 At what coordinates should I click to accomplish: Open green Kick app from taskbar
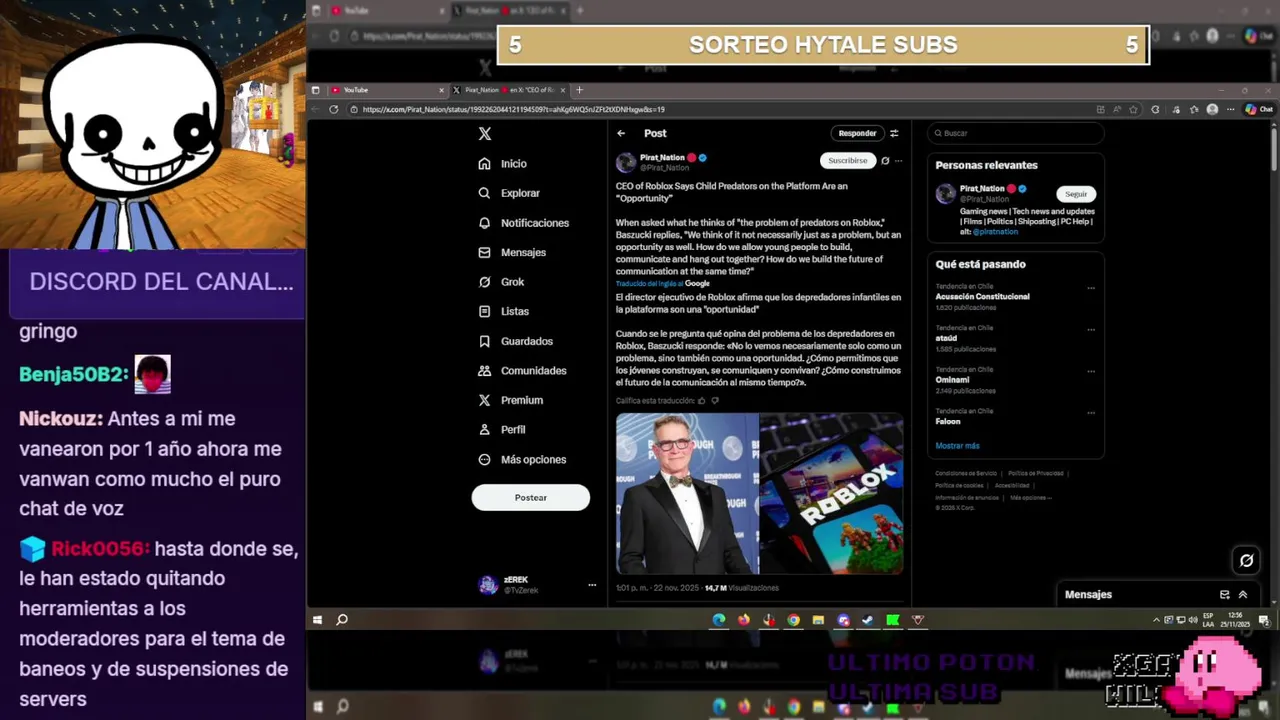[x=893, y=620]
